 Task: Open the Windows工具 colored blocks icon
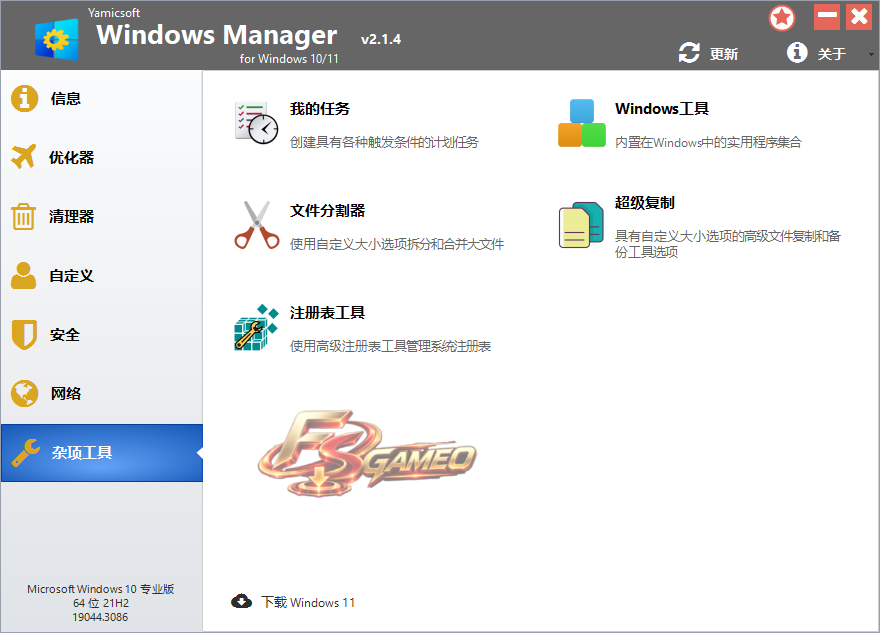click(582, 123)
